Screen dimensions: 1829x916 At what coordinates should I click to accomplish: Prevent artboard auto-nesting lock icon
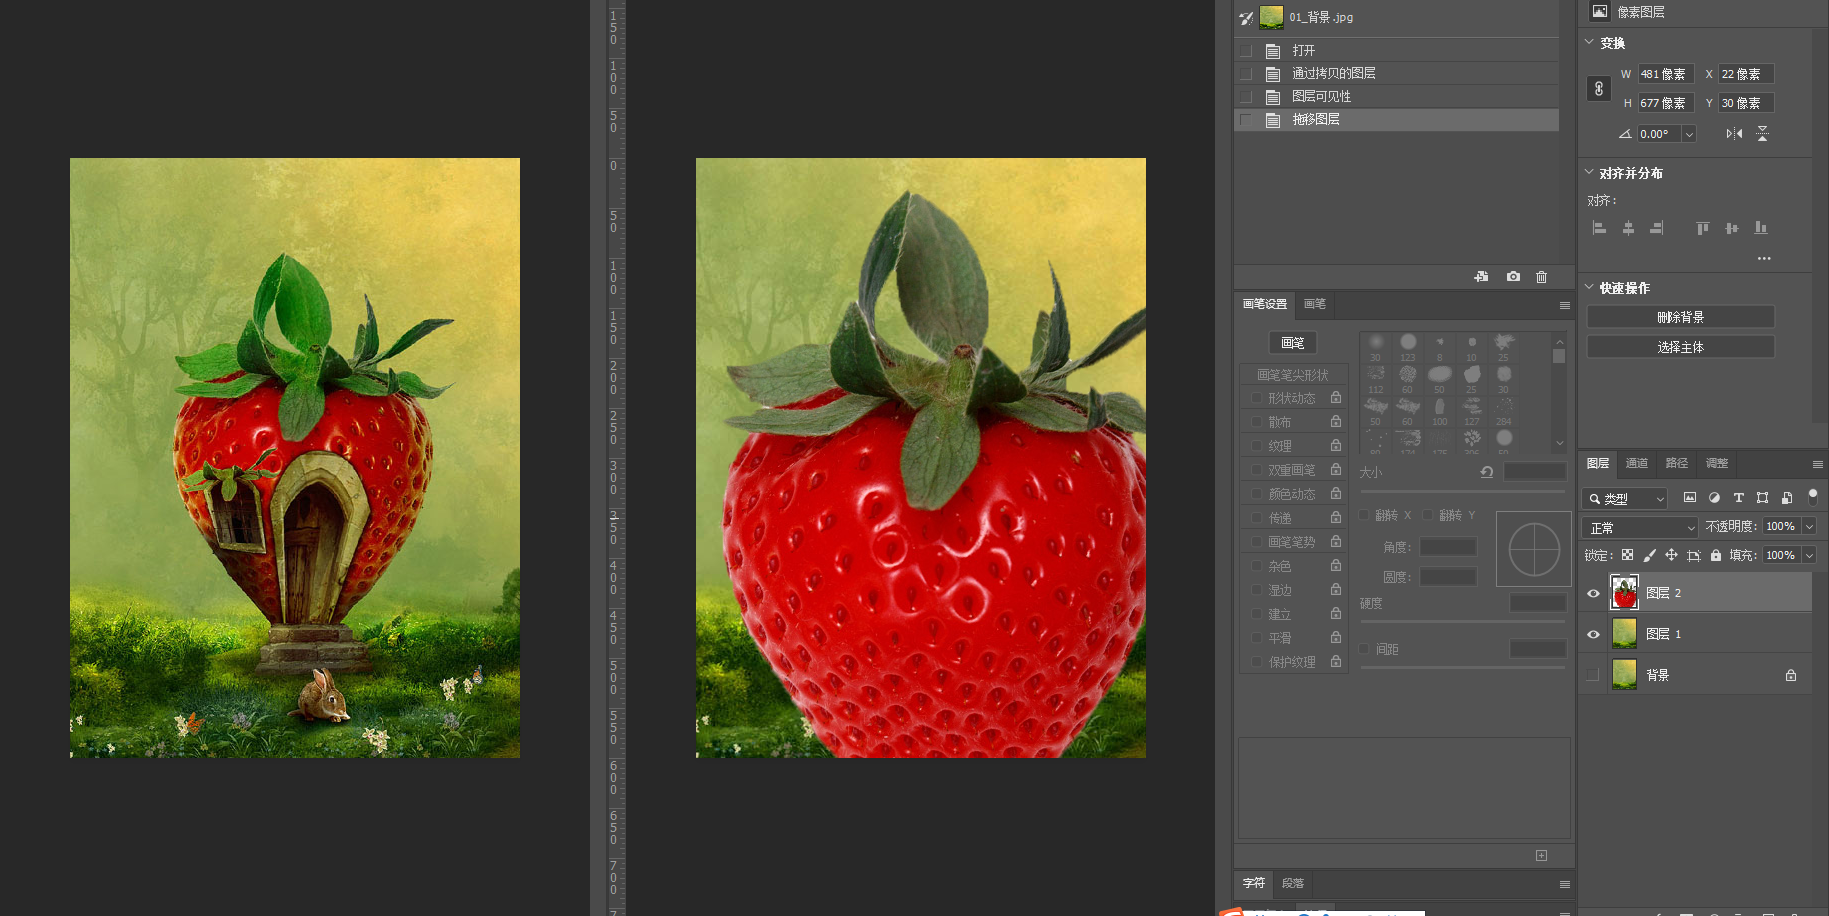pos(1693,555)
